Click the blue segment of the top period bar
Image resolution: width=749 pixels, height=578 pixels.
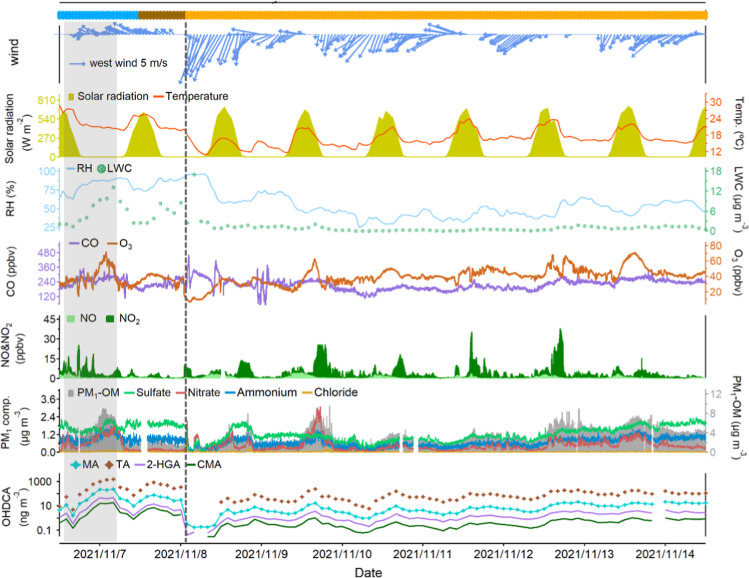click(98, 15)
